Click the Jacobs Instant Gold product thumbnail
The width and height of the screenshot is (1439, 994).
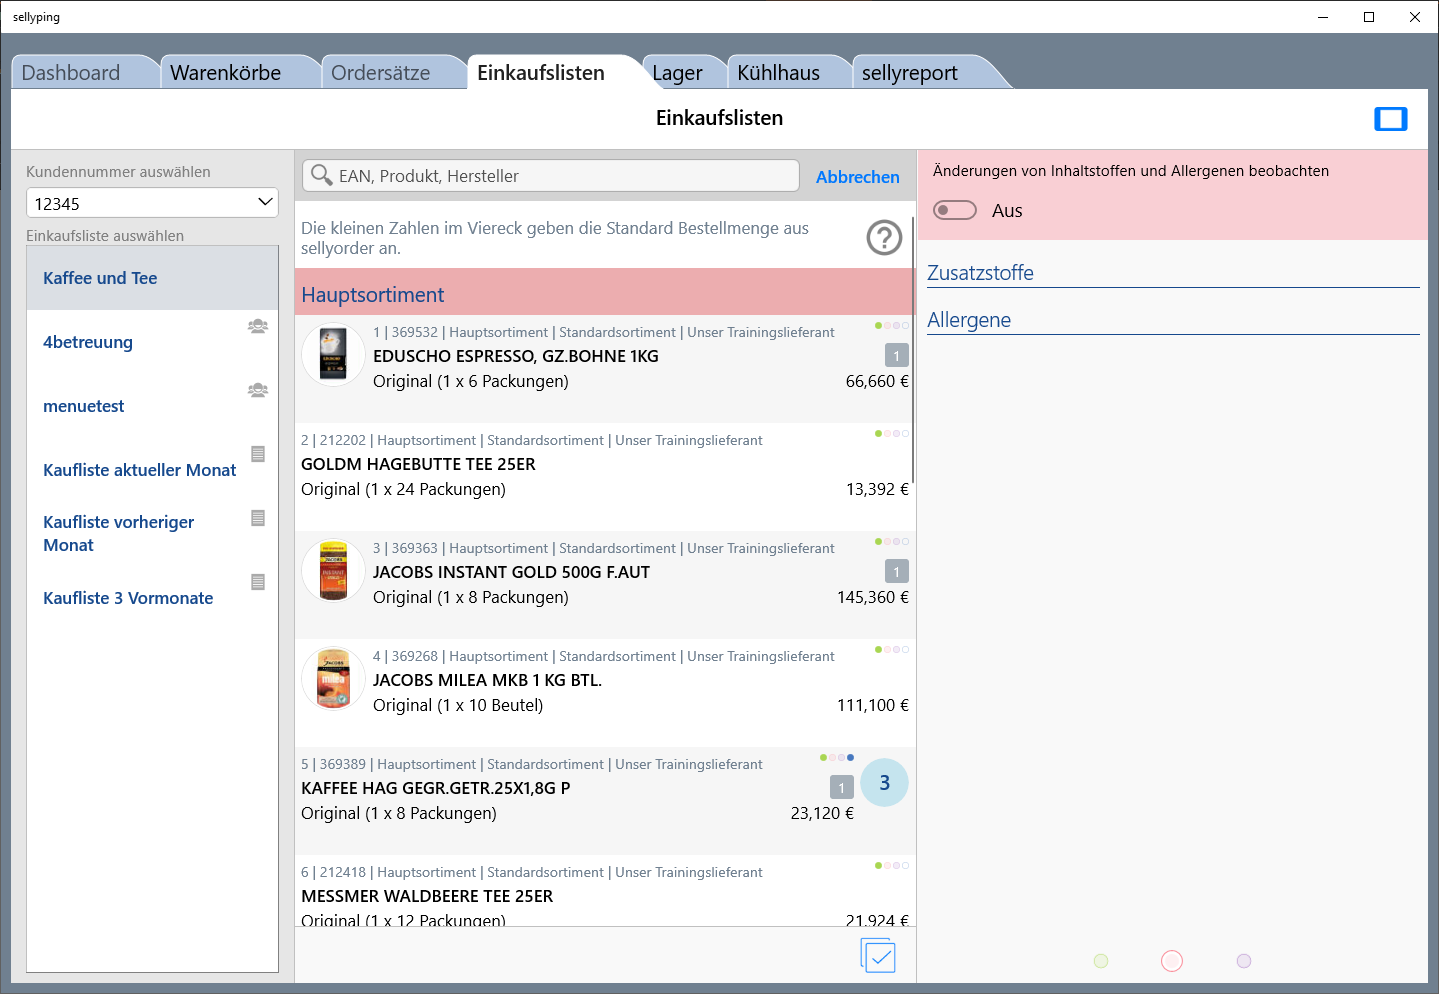[x=333, y=571]
